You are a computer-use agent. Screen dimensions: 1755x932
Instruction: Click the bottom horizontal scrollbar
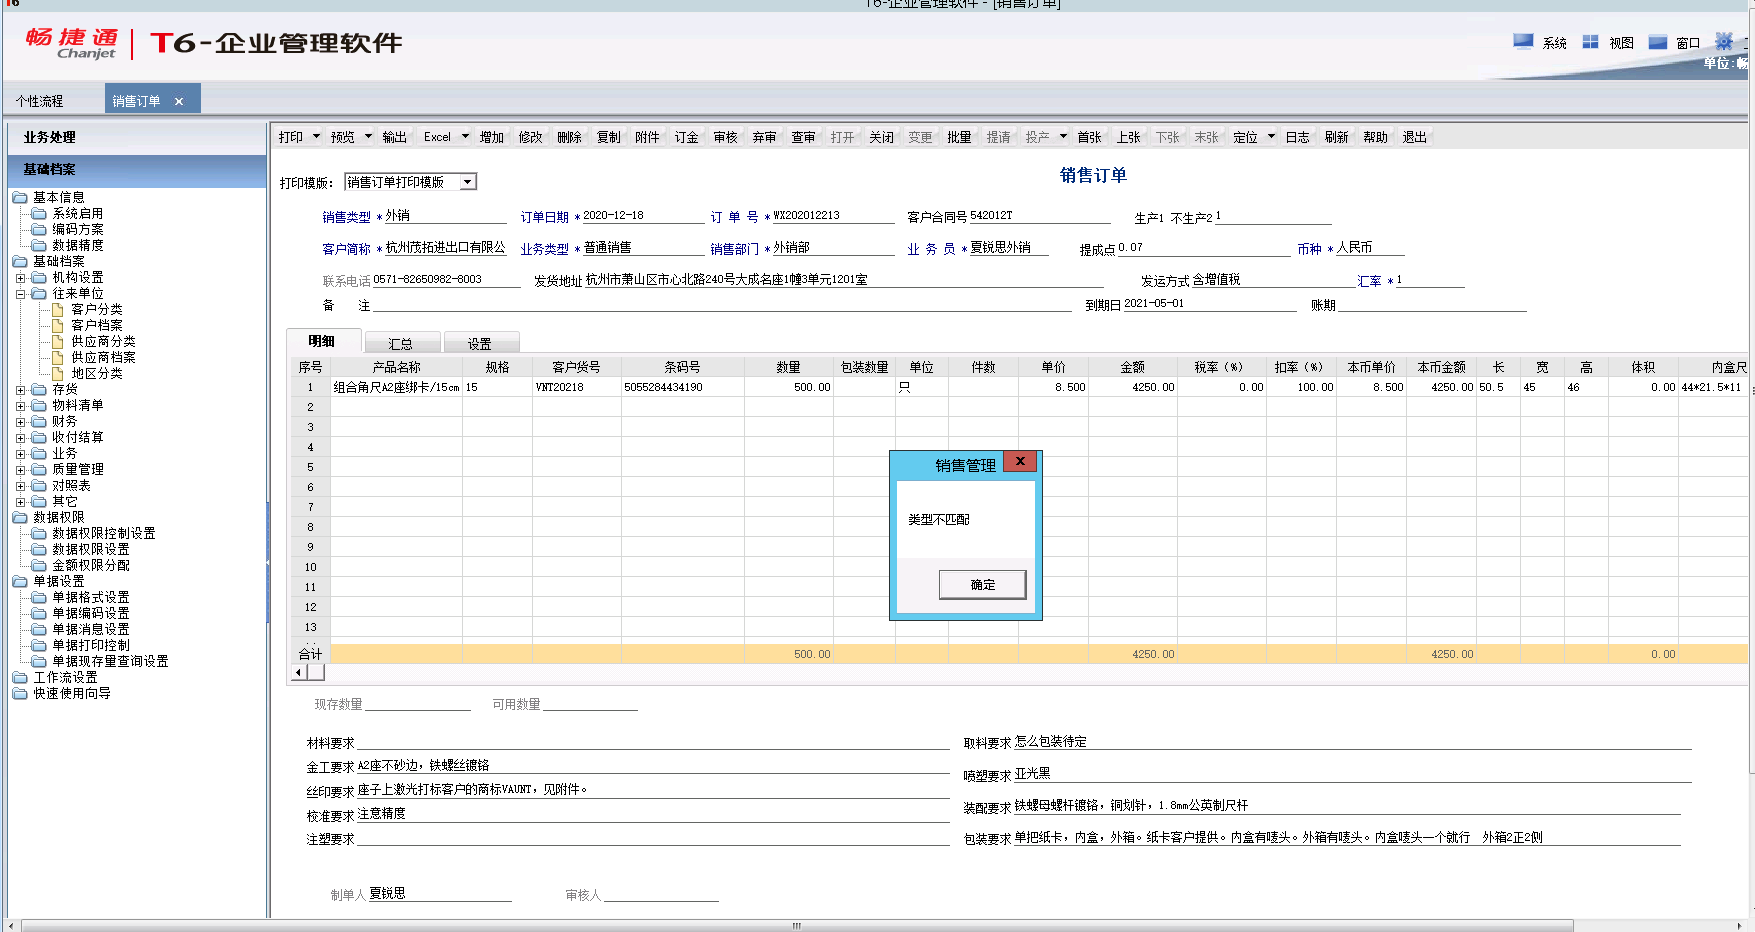click(796, 925)
